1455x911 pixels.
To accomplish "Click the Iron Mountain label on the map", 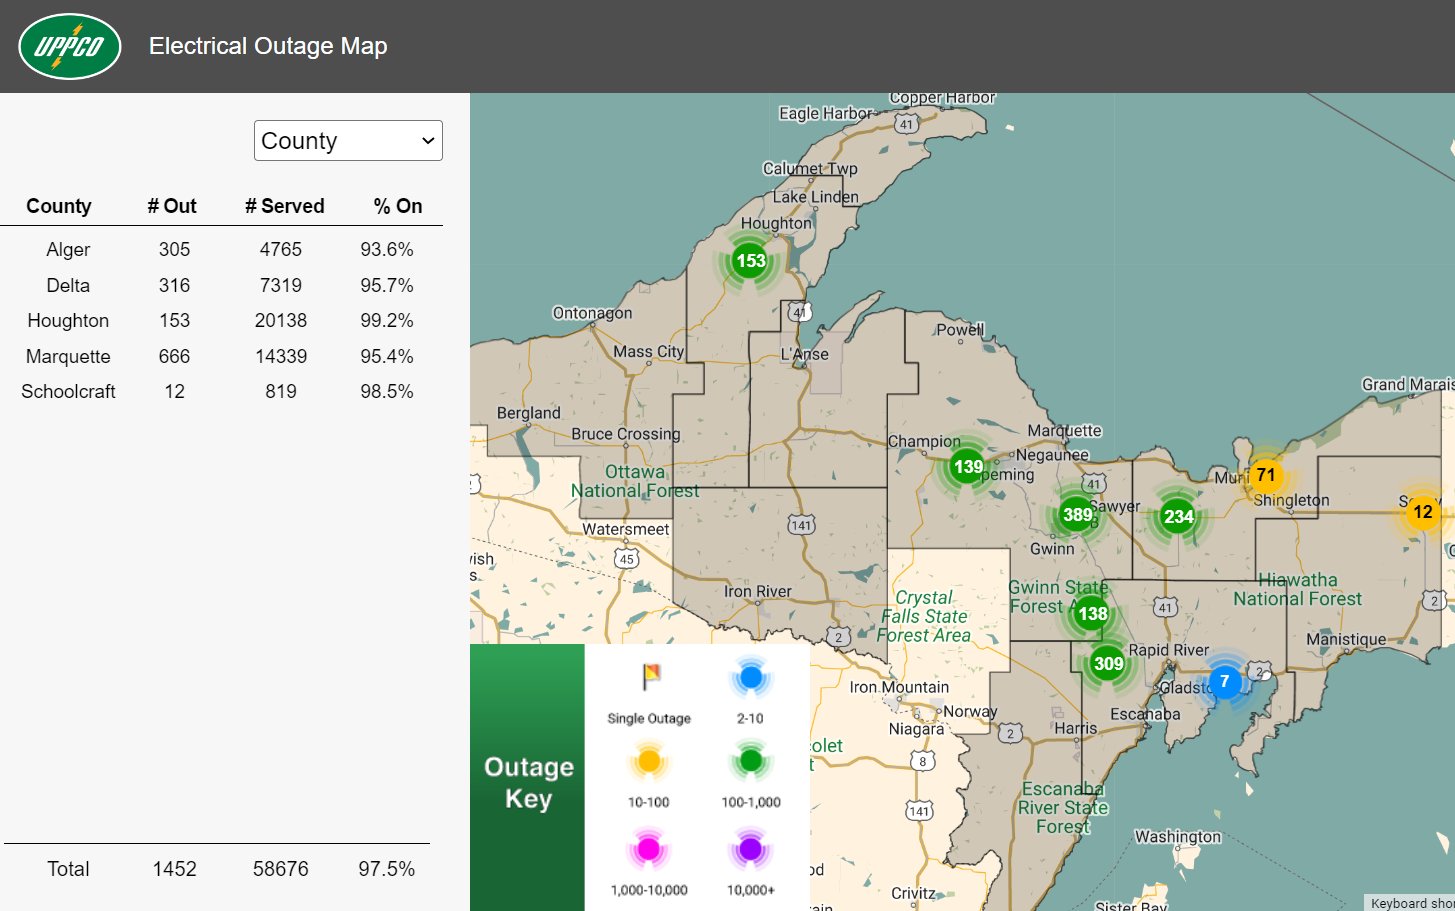I will click(x=899, y=687).
